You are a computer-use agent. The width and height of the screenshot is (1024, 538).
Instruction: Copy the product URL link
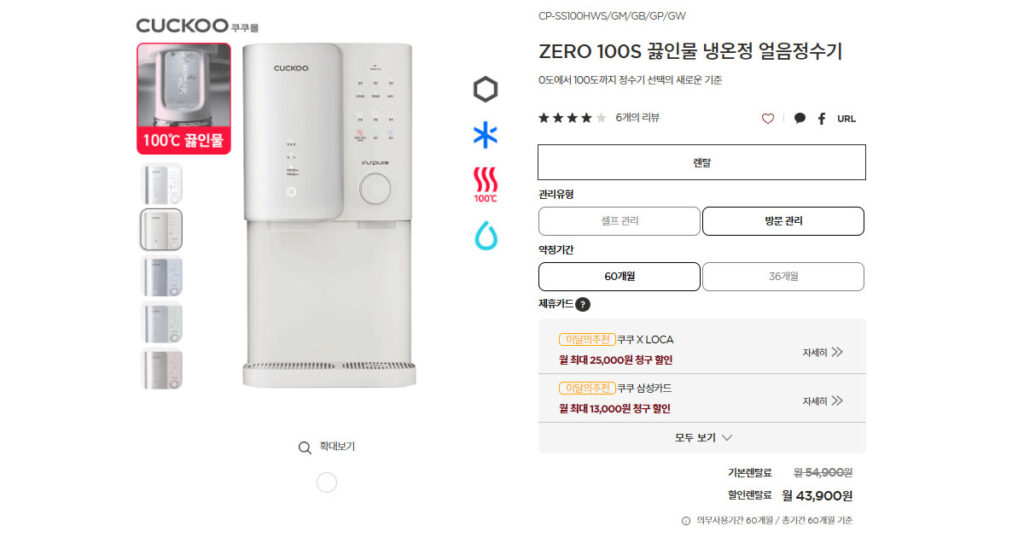[x=846, y=119]
